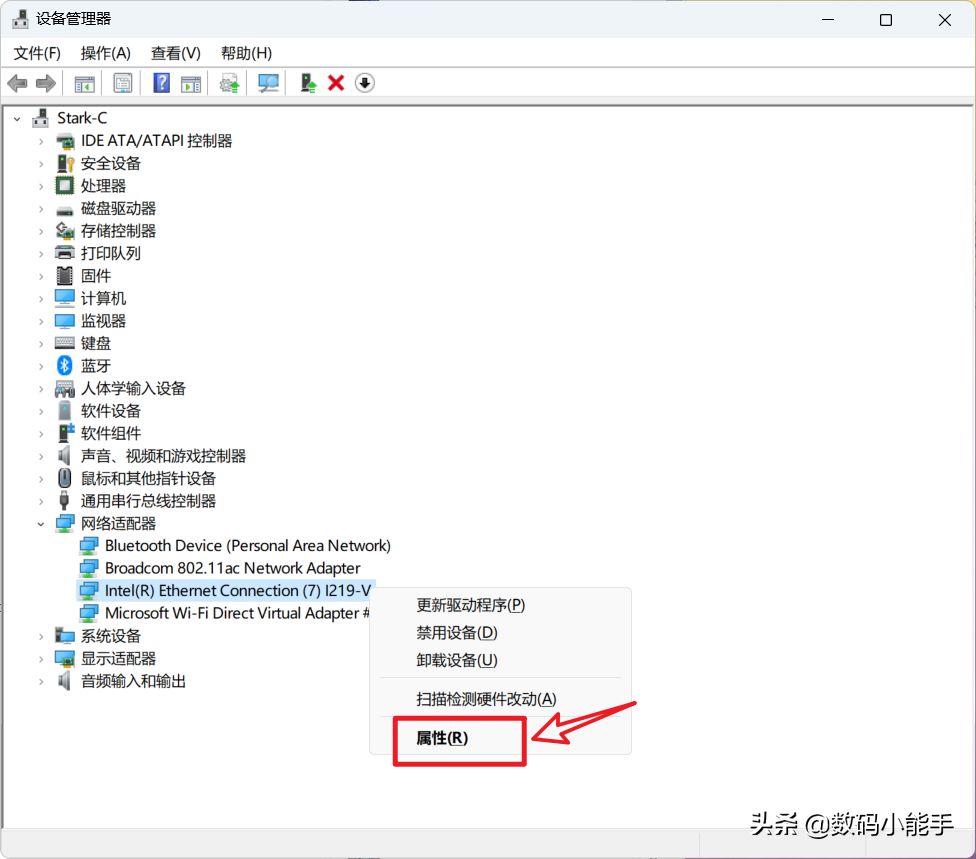Select Bluetooth Device (Personal Area Network)

[247, 545]
